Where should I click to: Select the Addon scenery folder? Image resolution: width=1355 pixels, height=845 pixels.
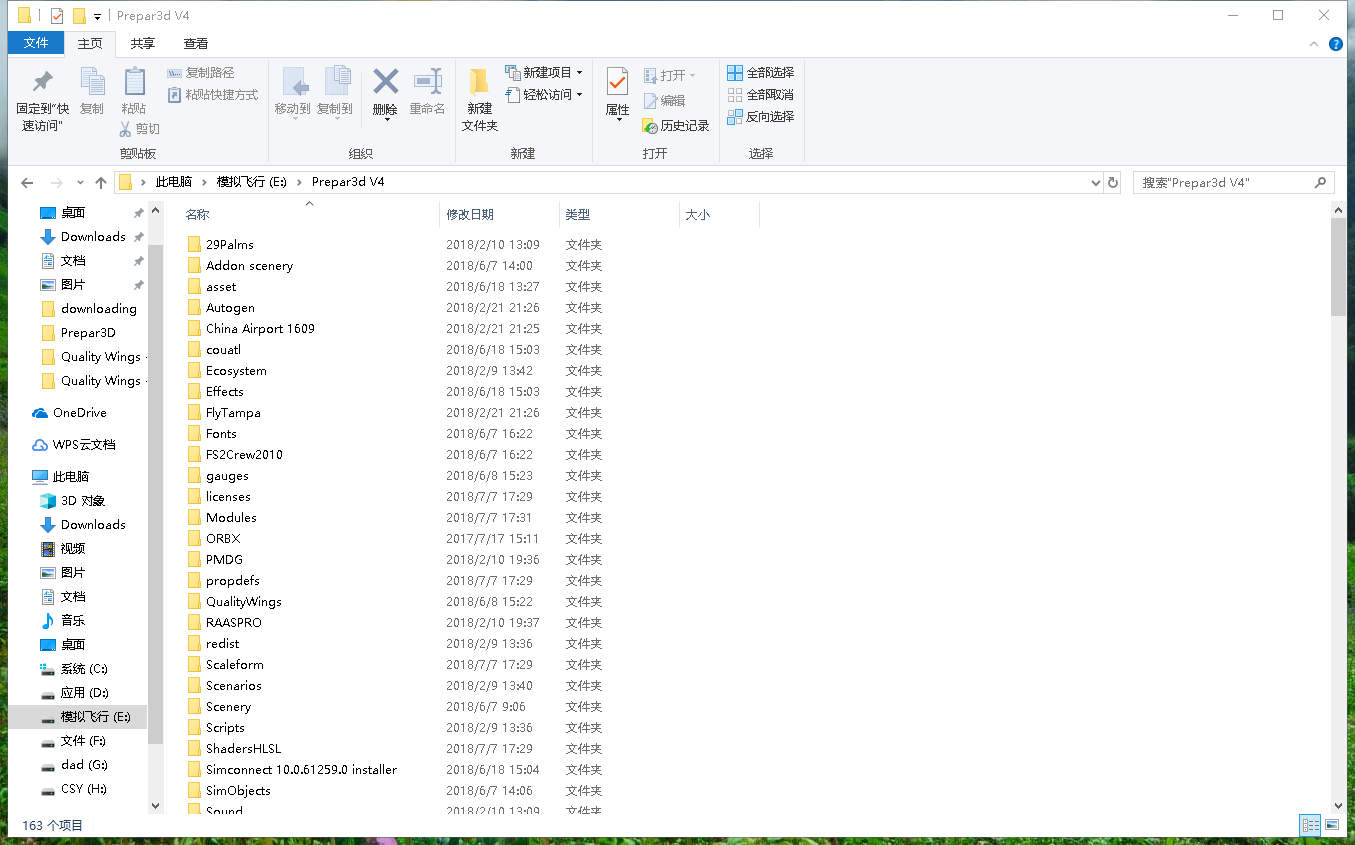pos(249,266)
